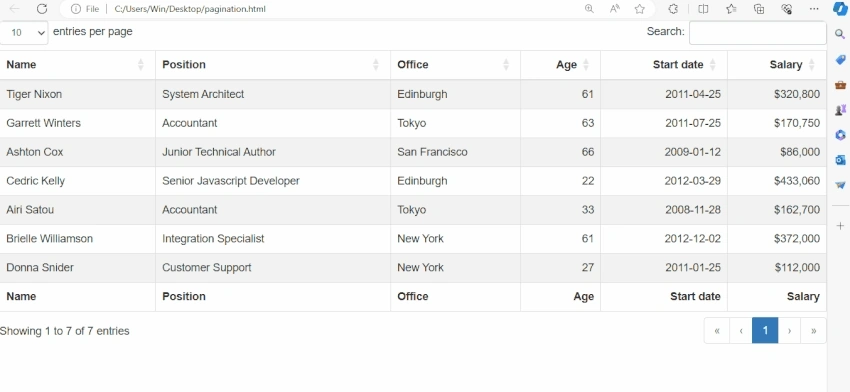This screenshot has height=392, width=850.
Task: Sort table by Position column header
Action: point(273,65)
